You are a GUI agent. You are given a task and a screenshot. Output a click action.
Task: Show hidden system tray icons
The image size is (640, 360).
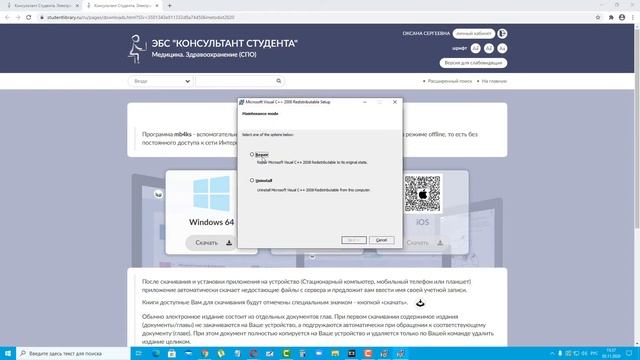pos(552,353)
